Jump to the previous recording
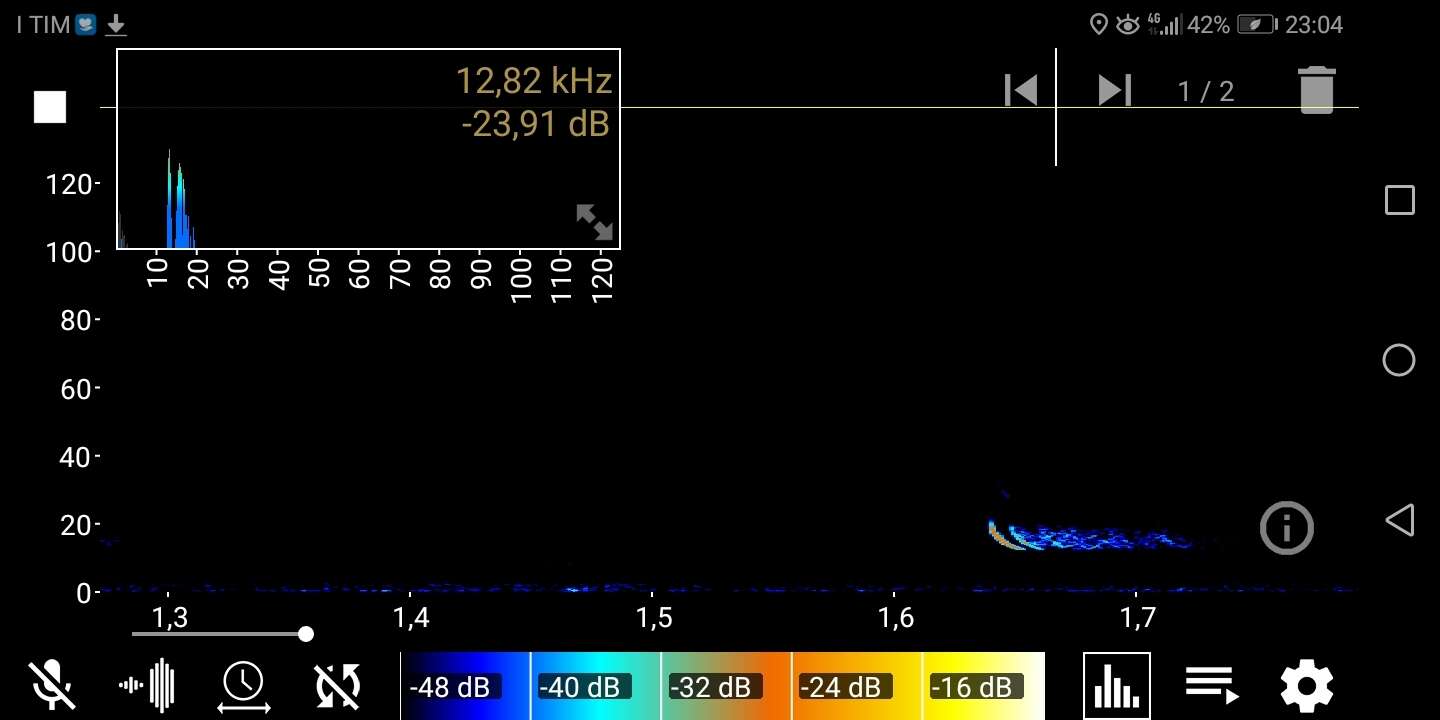The height and width of the screenshot is (720, 1440). coord(1021,90)
